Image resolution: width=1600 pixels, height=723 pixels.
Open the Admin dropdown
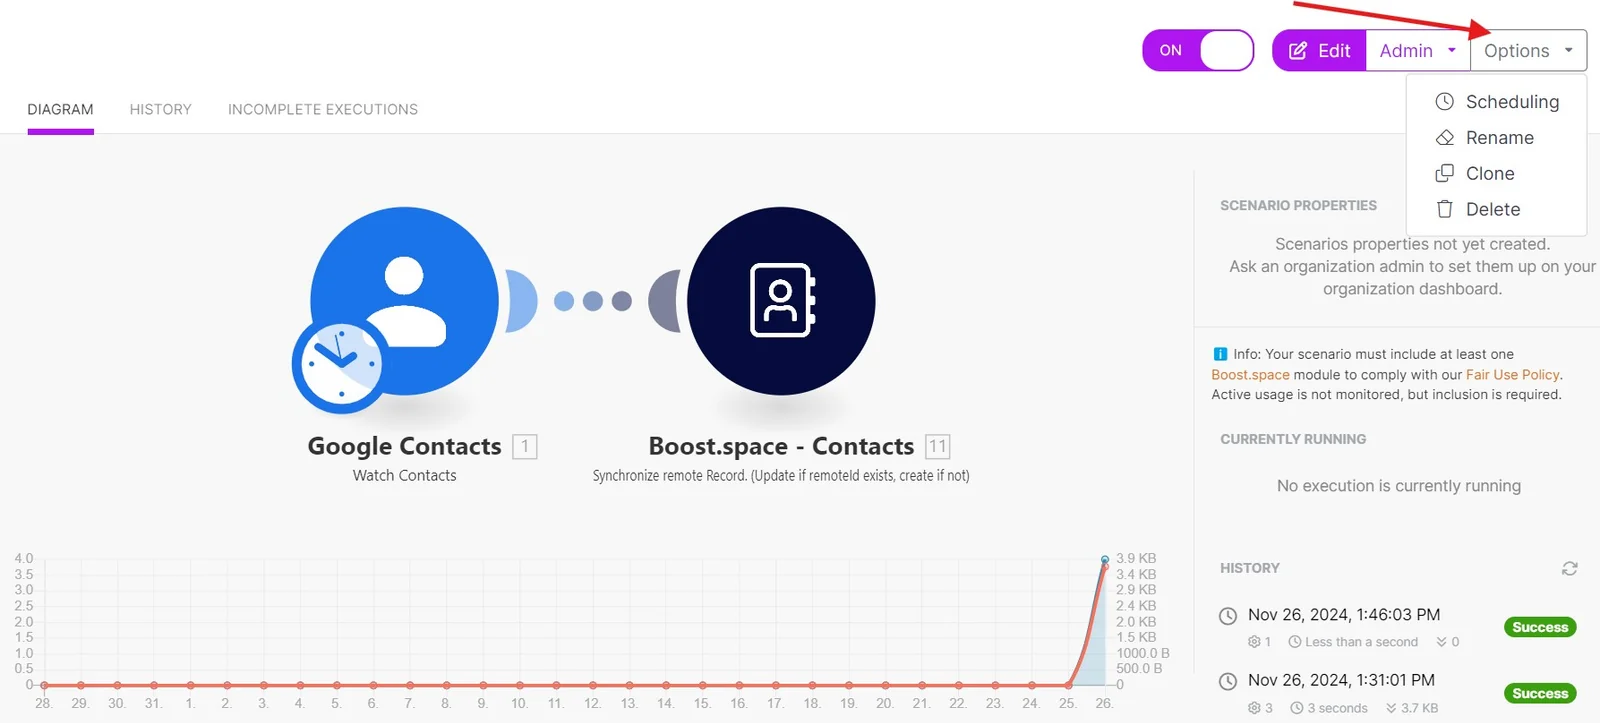pyautogui.click(x=1418, y=50)
